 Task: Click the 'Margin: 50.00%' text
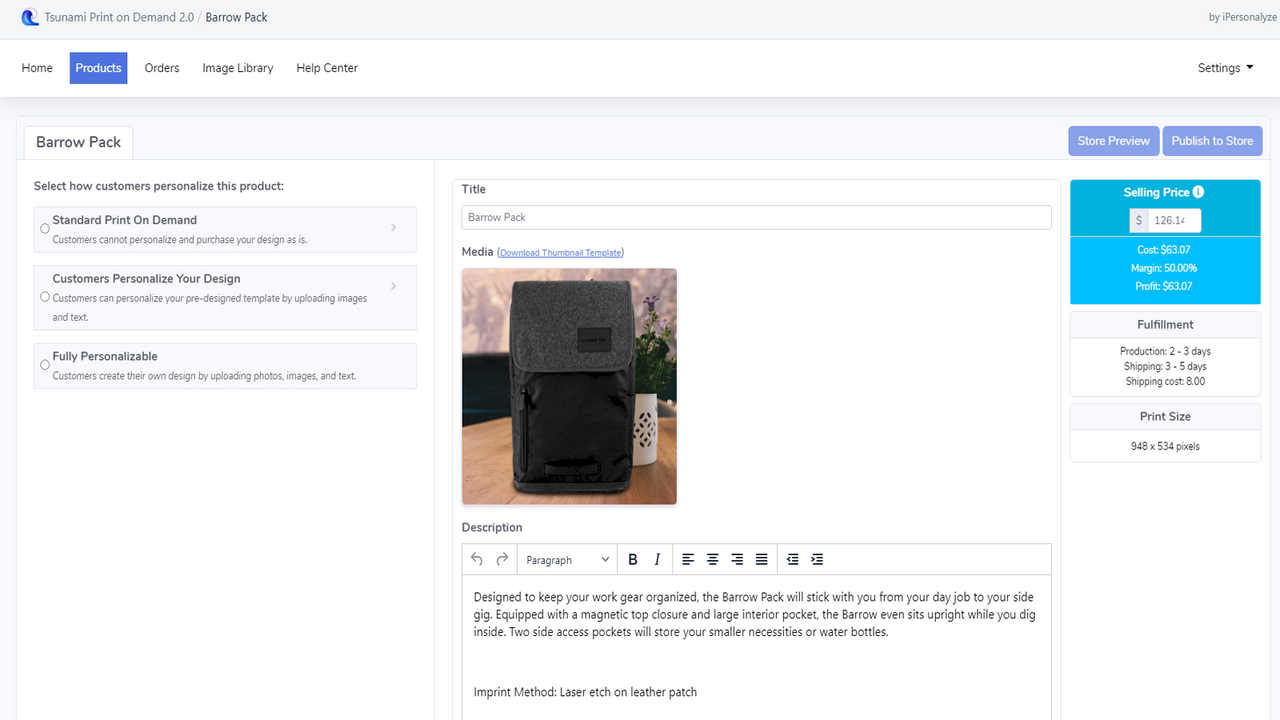coord(1164,268)
